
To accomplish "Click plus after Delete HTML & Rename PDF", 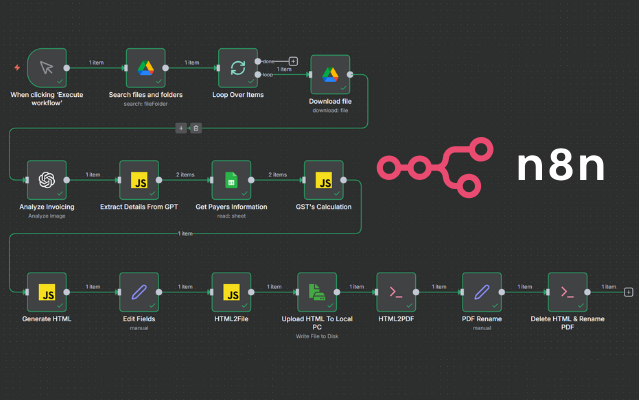I will [628, 291].
